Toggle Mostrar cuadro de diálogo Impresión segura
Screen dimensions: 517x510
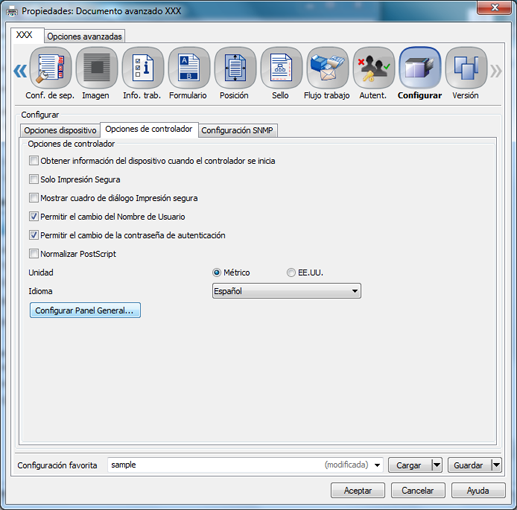pos(34,198)
